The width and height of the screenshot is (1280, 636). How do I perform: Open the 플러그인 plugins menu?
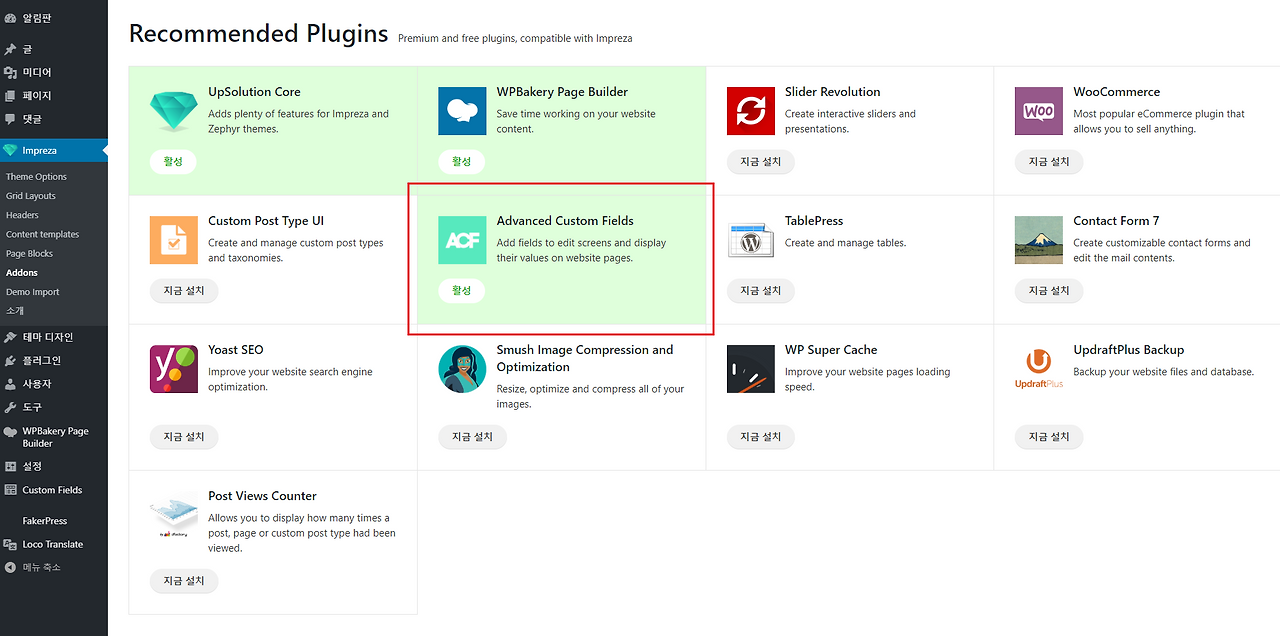[54, 360]
